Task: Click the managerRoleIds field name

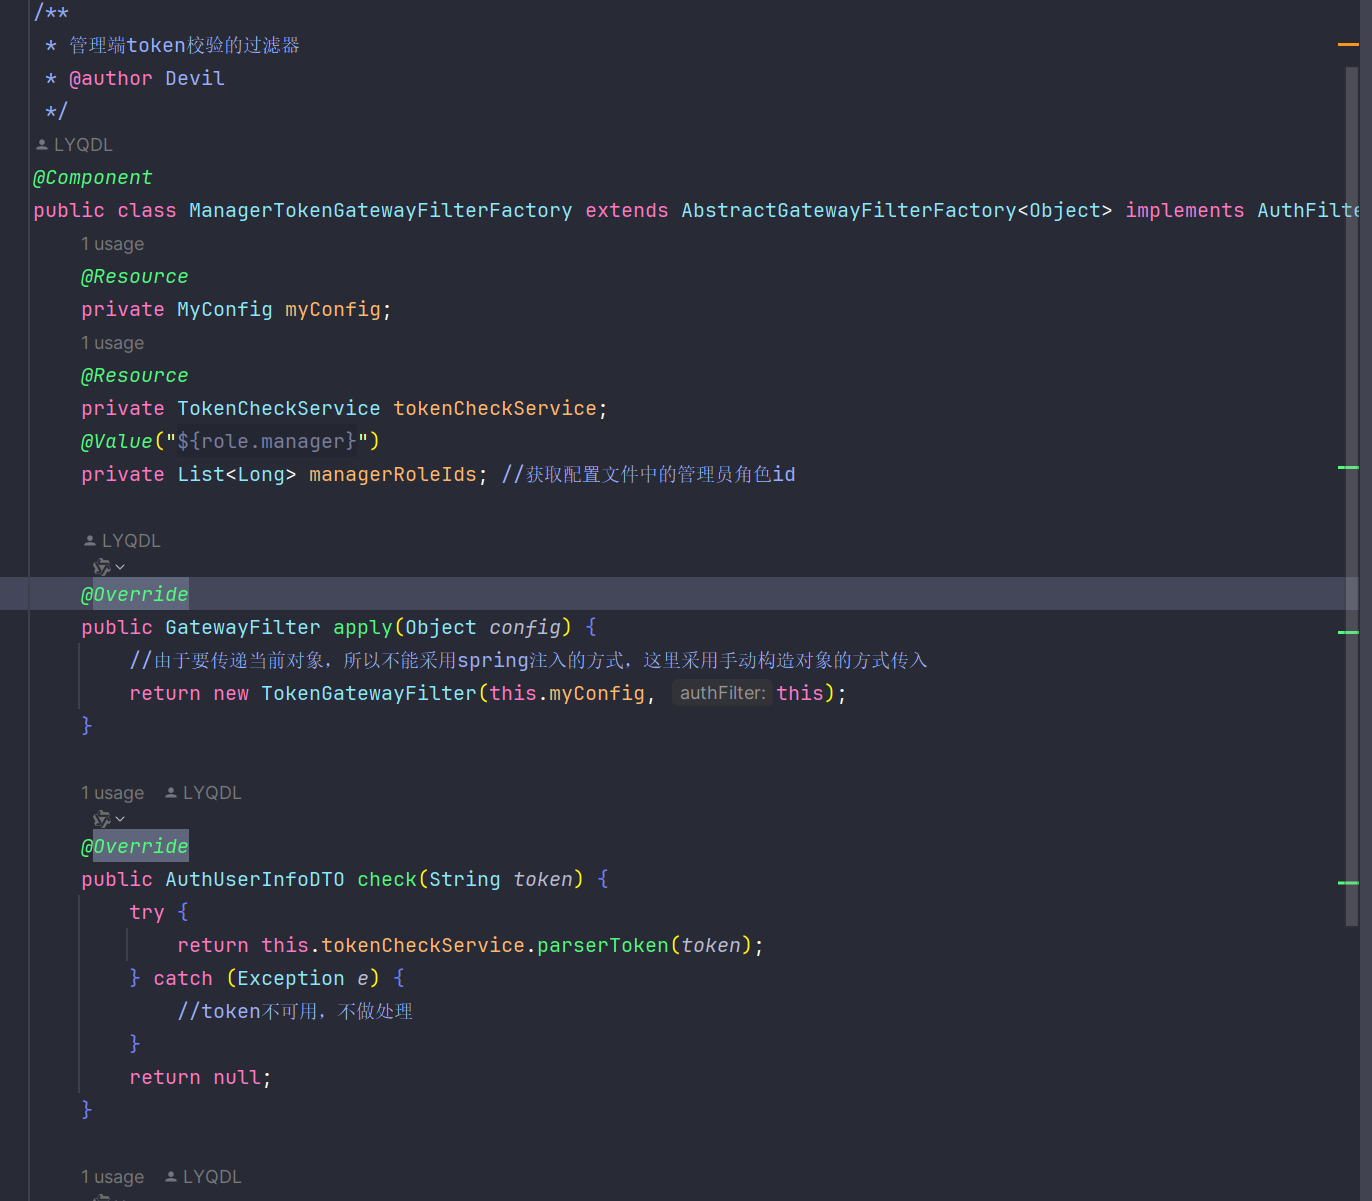Action: click(x=393, y=475)
